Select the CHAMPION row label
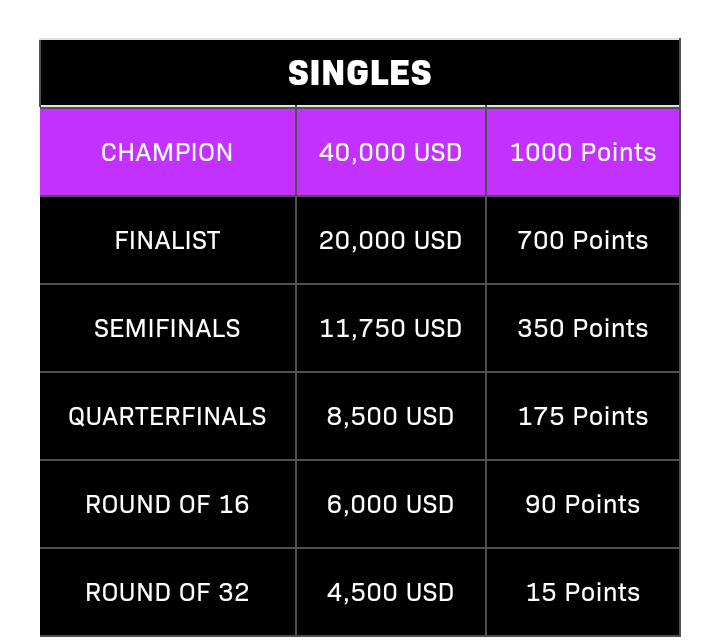Screen dimensions: 712x643 (x=167, y=152)
